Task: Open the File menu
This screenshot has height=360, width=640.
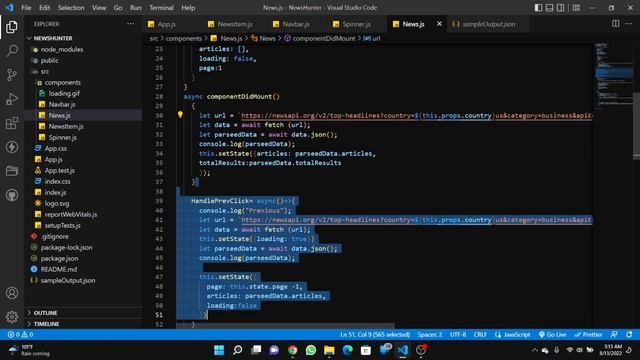Action: point(26,7)
